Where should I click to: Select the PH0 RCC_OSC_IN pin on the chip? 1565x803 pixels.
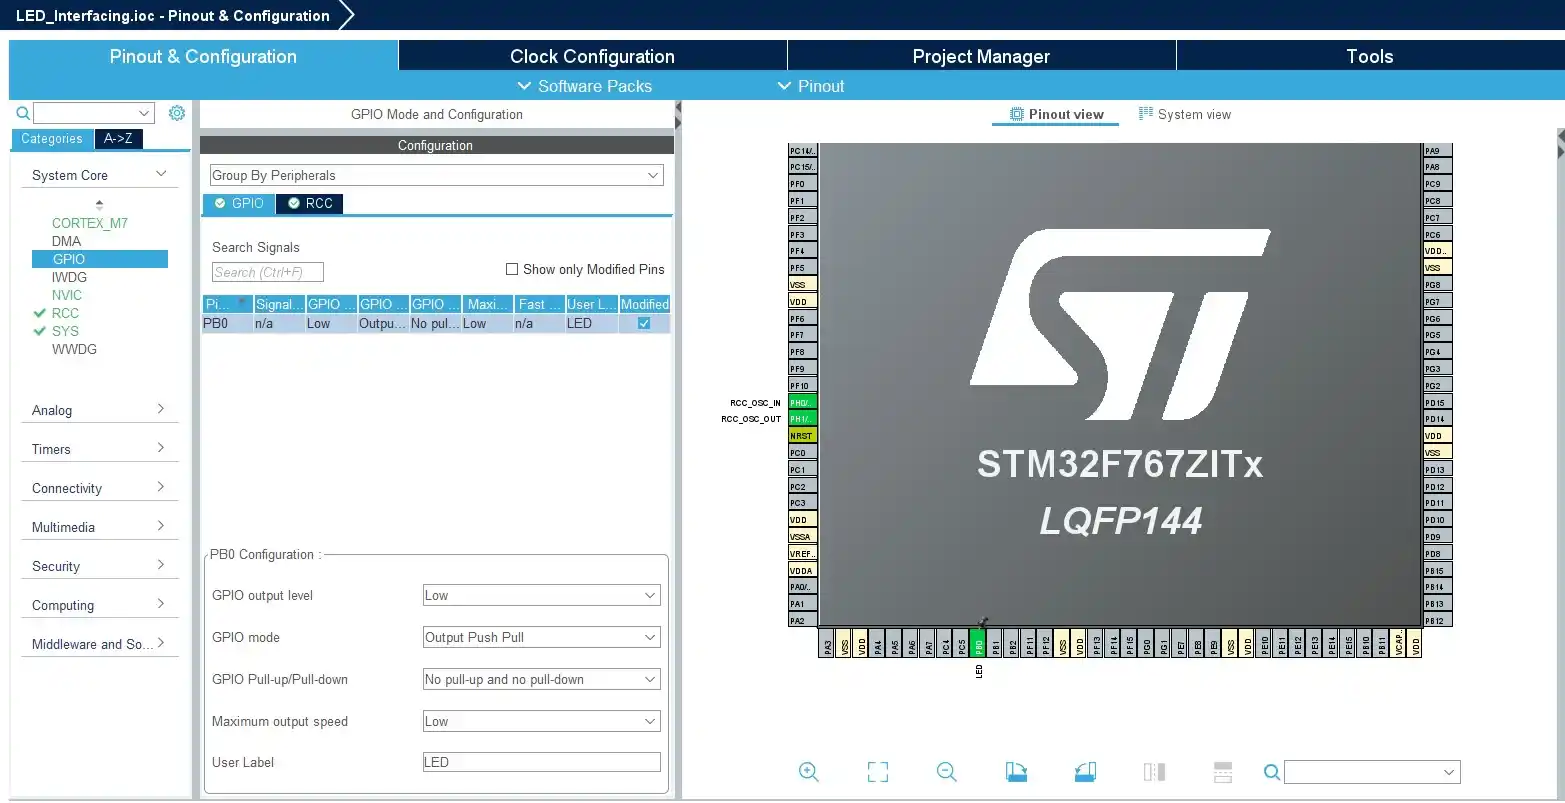tap(802, 403)
